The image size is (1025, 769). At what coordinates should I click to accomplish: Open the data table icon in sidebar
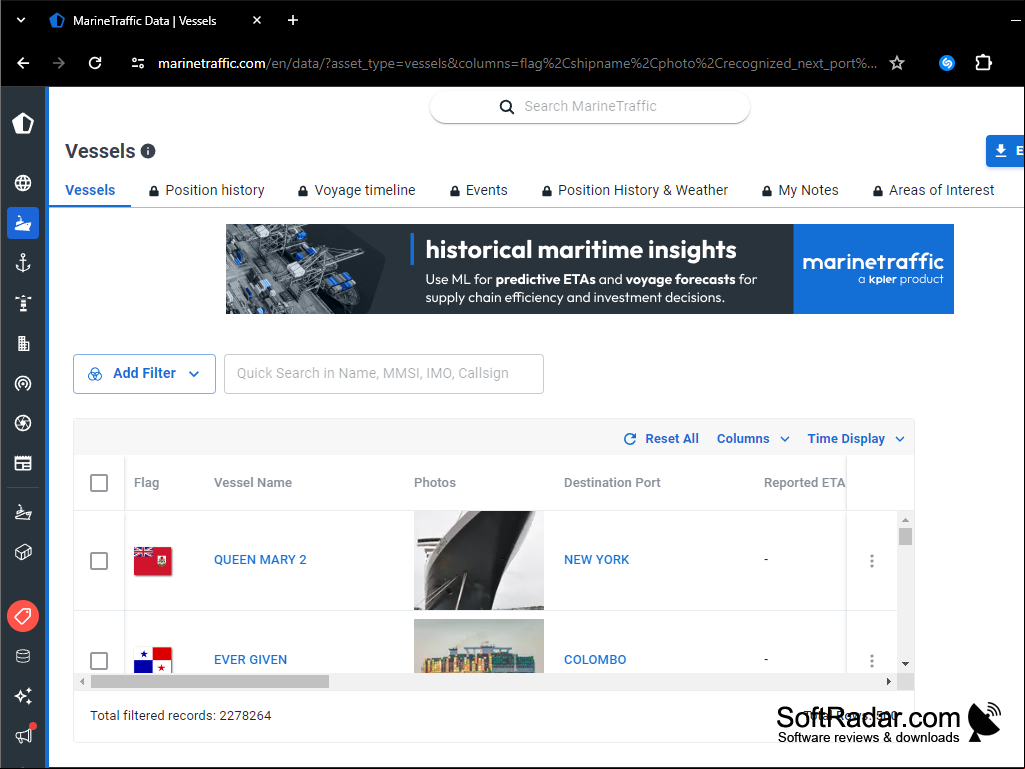23,463
